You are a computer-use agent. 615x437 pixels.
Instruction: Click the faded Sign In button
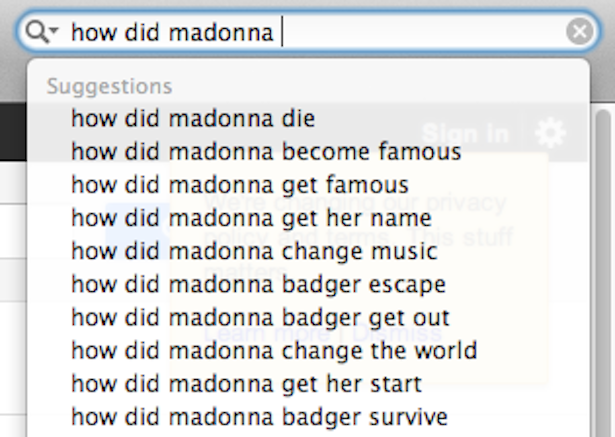click(x=466, y=134)
